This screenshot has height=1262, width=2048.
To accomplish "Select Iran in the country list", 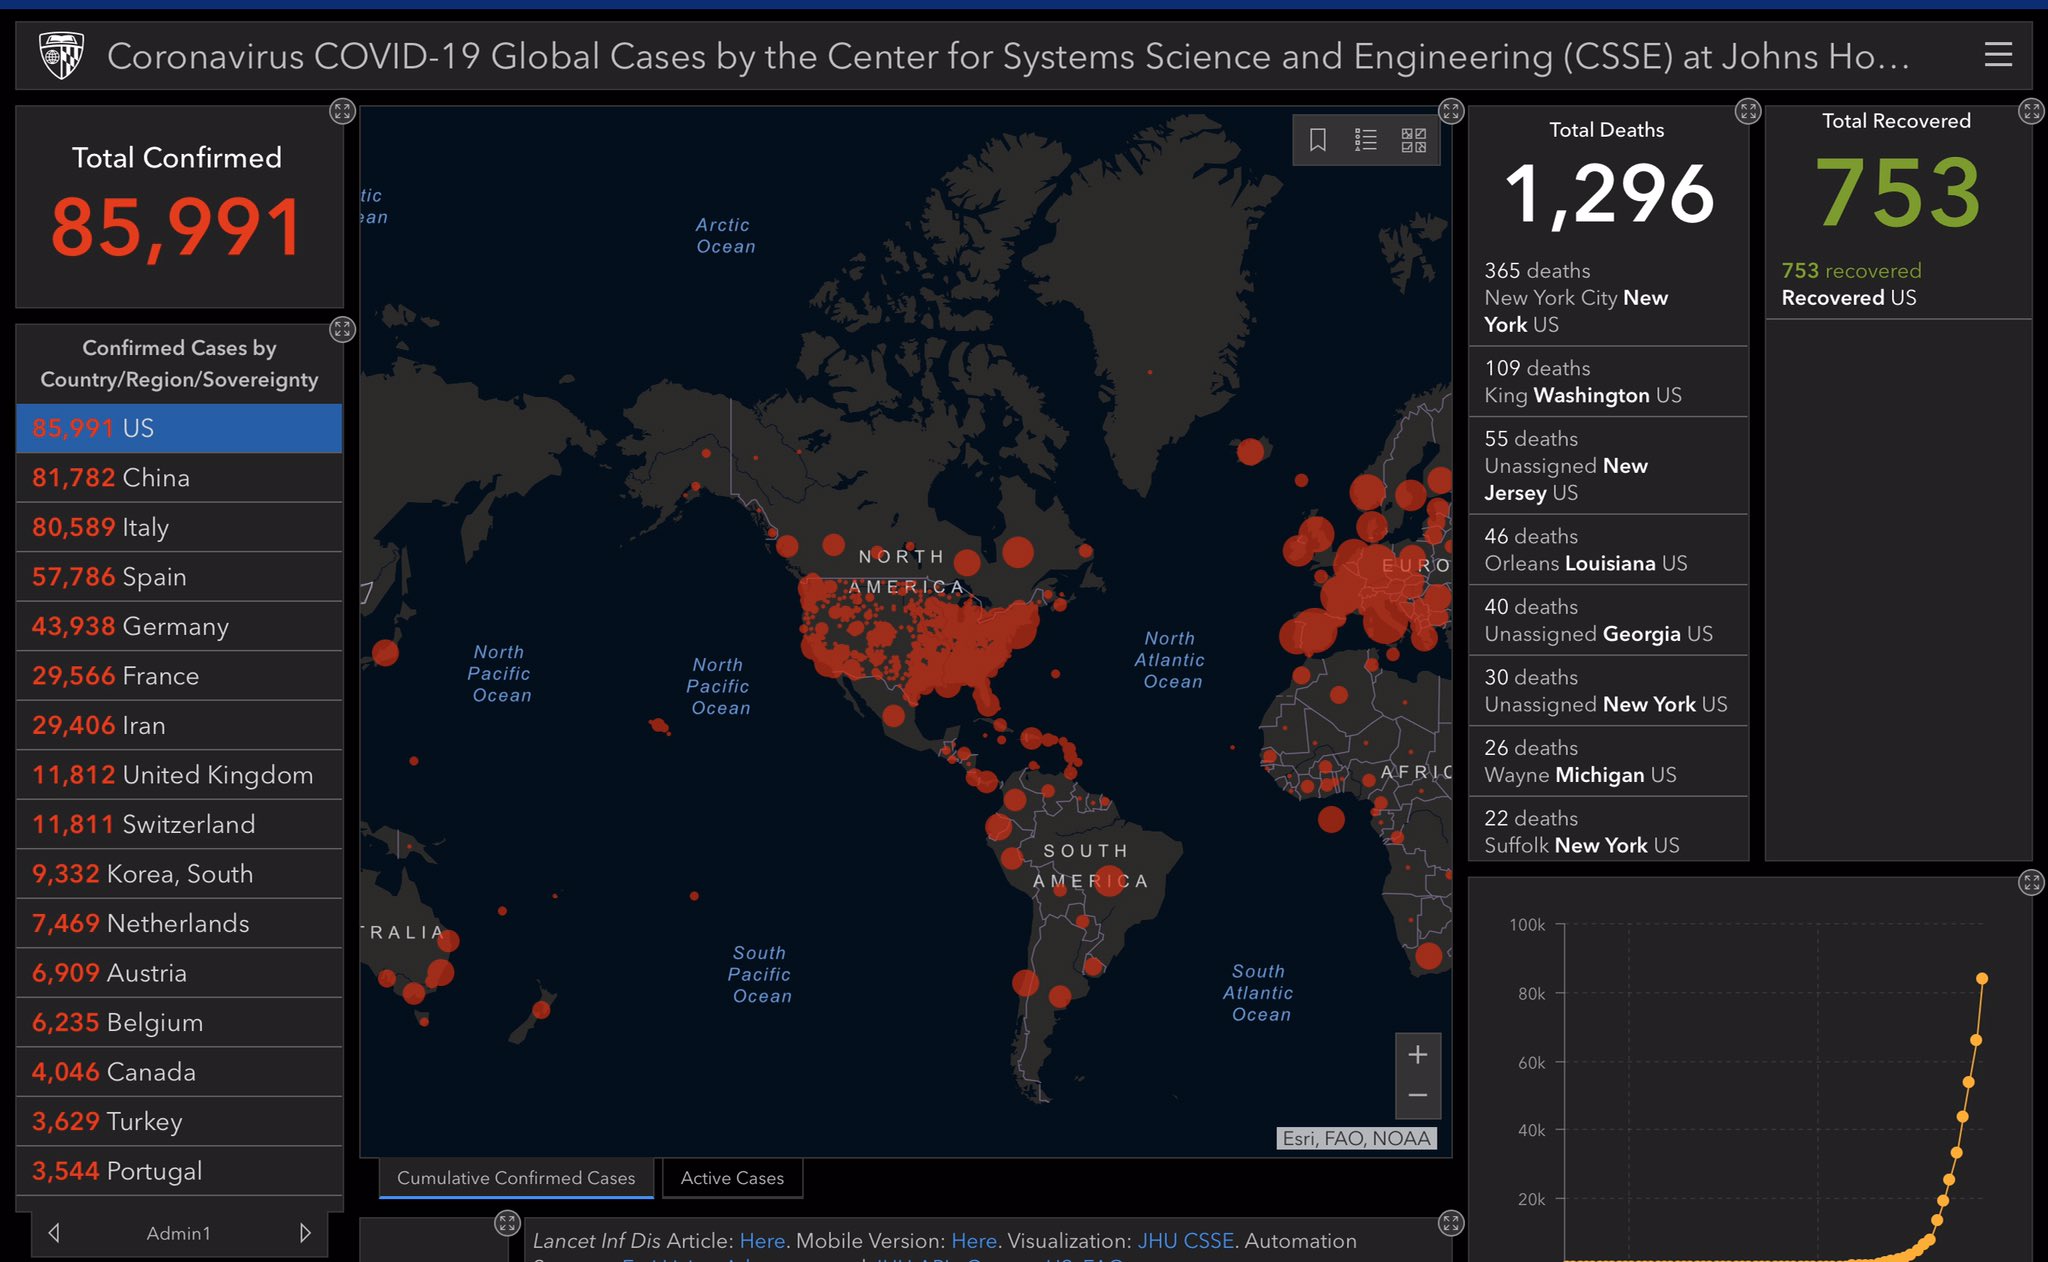I will point(179,725).
